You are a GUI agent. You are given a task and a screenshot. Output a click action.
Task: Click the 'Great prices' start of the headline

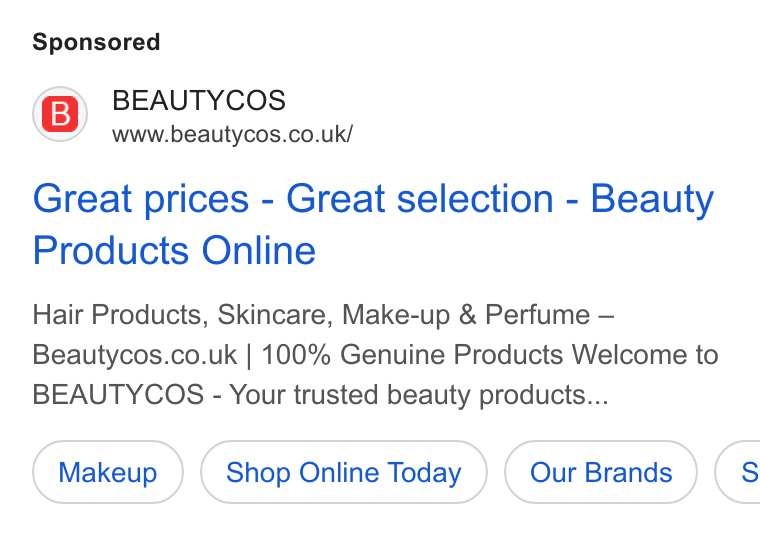tap(141, 200)
